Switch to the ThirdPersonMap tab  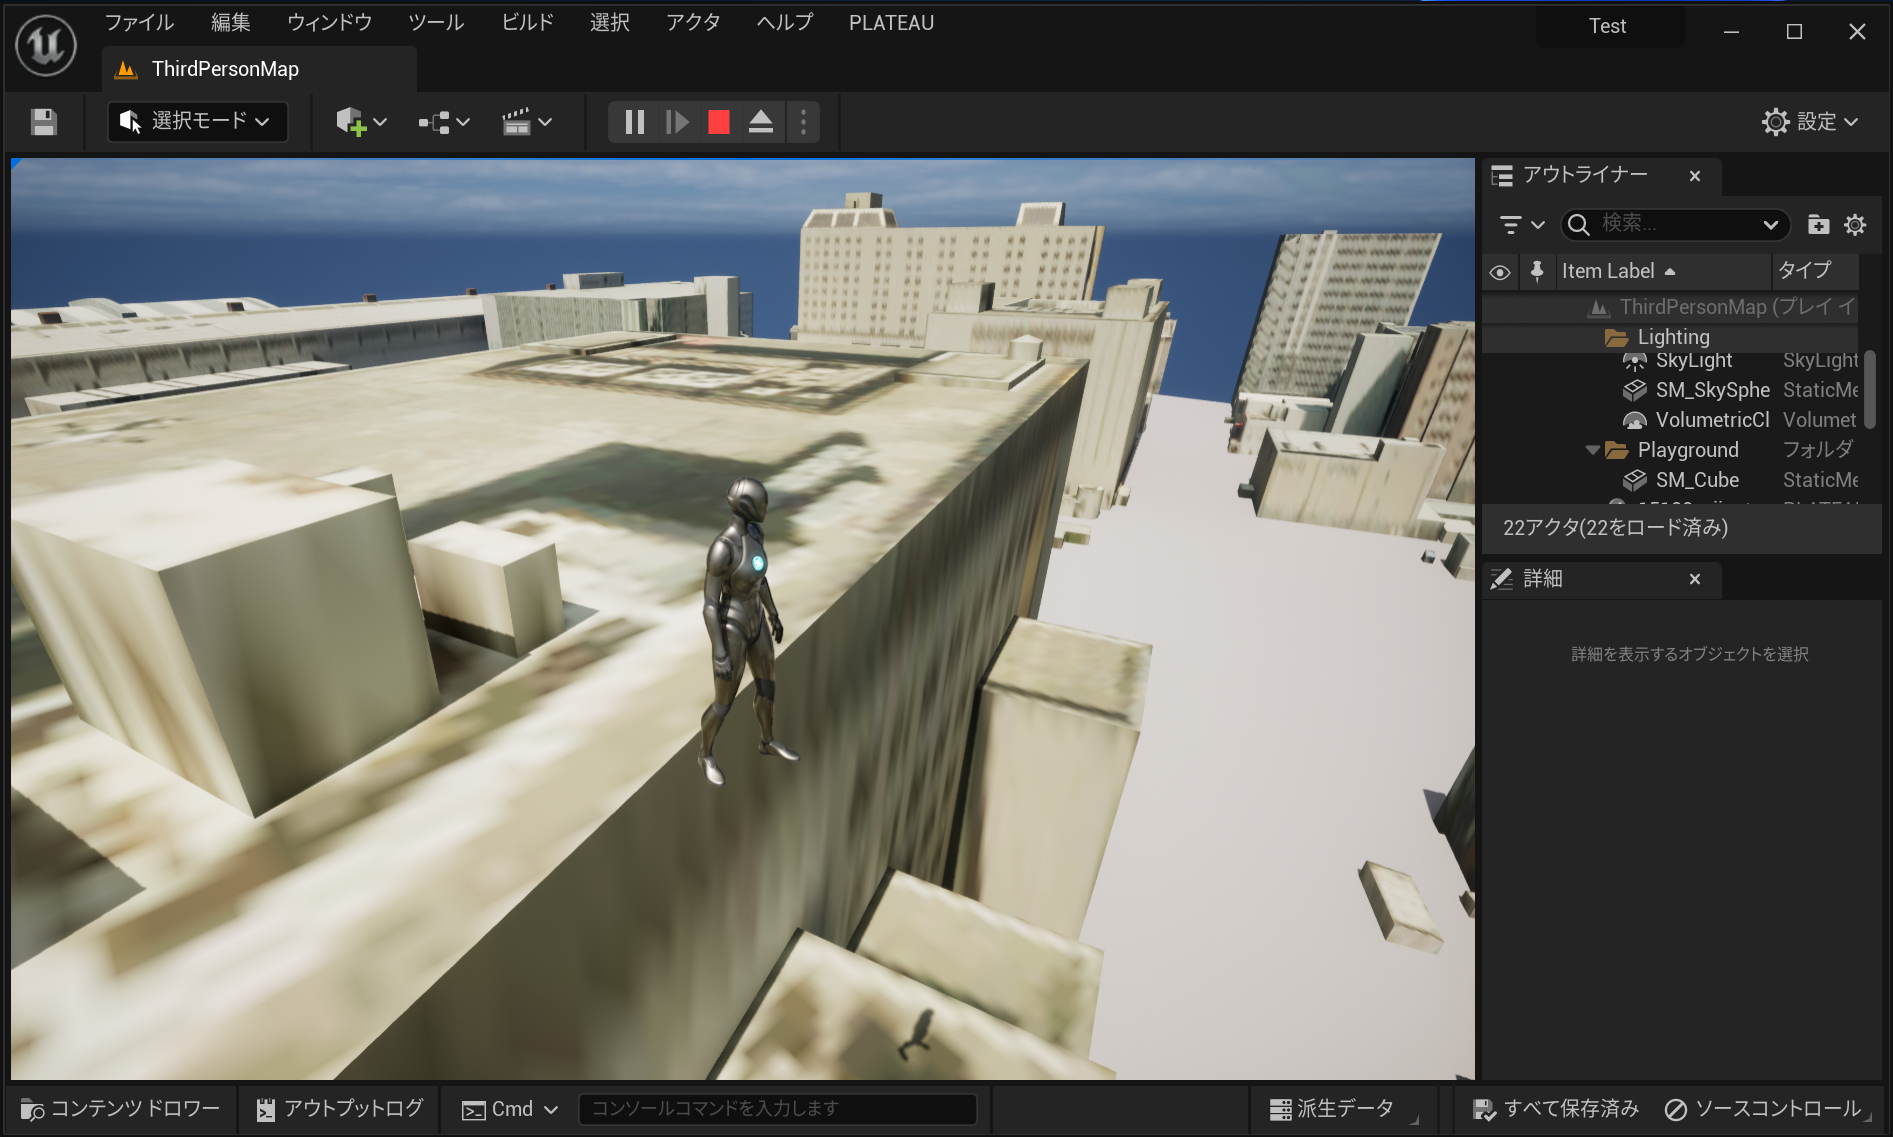coord(224,68)
